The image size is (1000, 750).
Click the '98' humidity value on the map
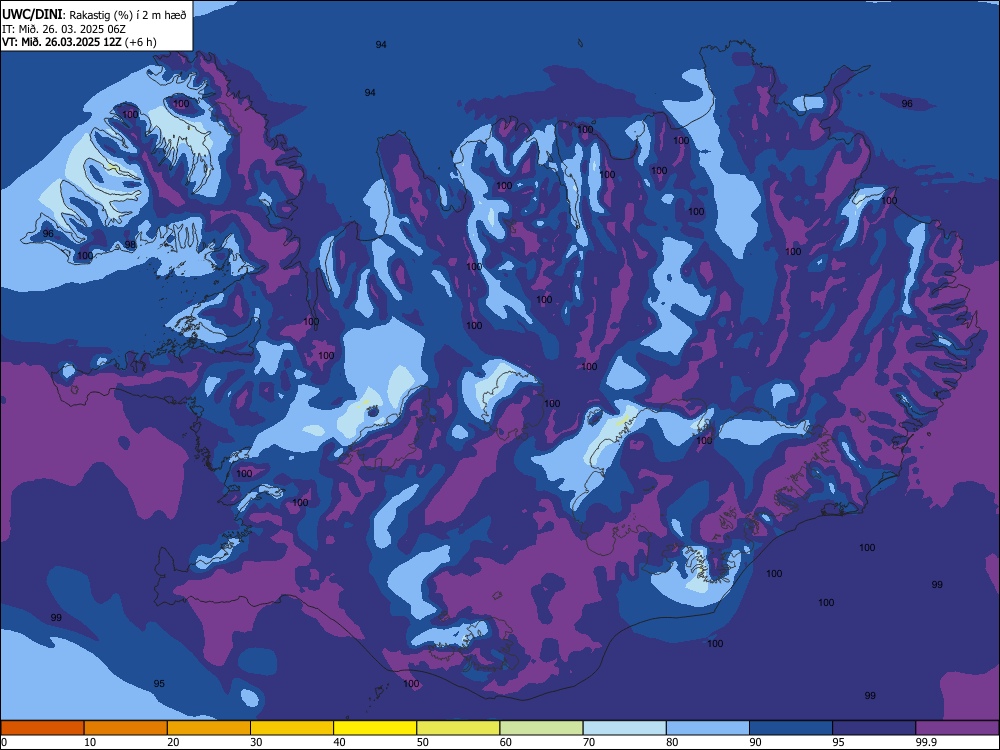pyautogui.click(x=129, y=245)
